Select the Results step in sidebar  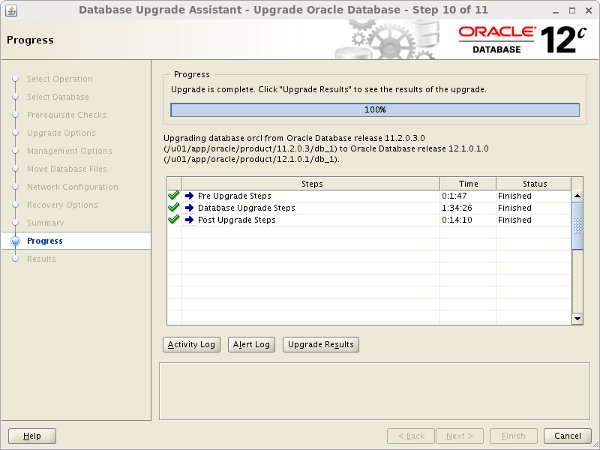coord(42,259)
